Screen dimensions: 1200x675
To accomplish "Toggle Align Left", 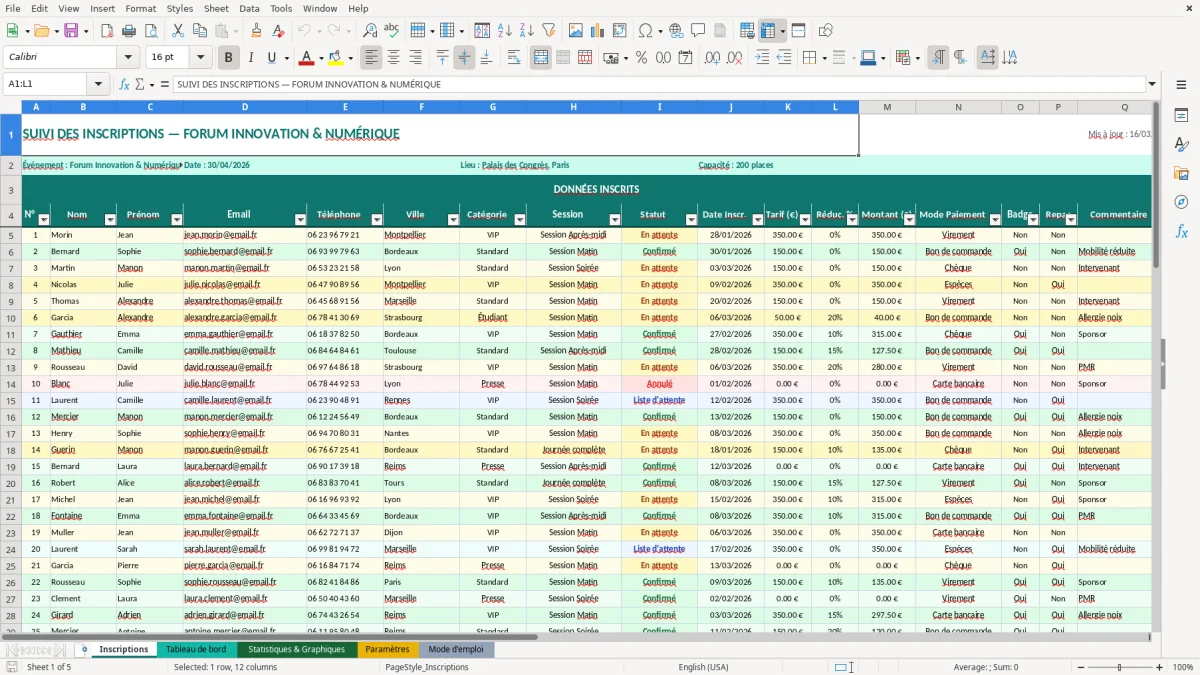I will (x=372, y=58).
